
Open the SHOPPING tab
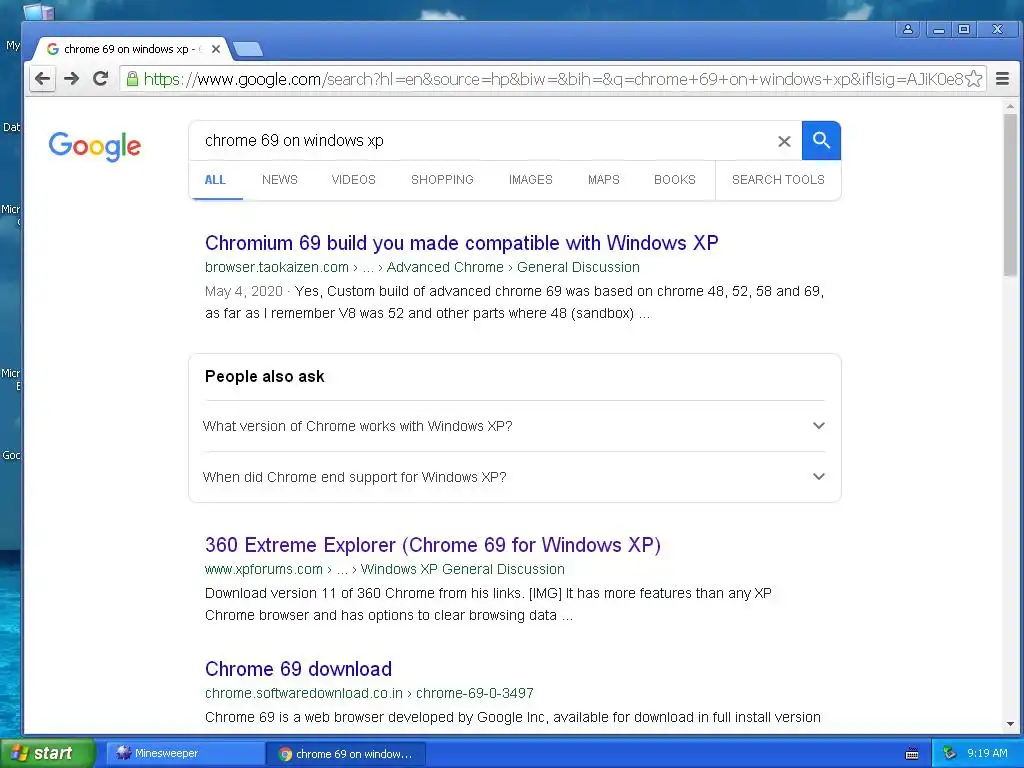[442, 180]
